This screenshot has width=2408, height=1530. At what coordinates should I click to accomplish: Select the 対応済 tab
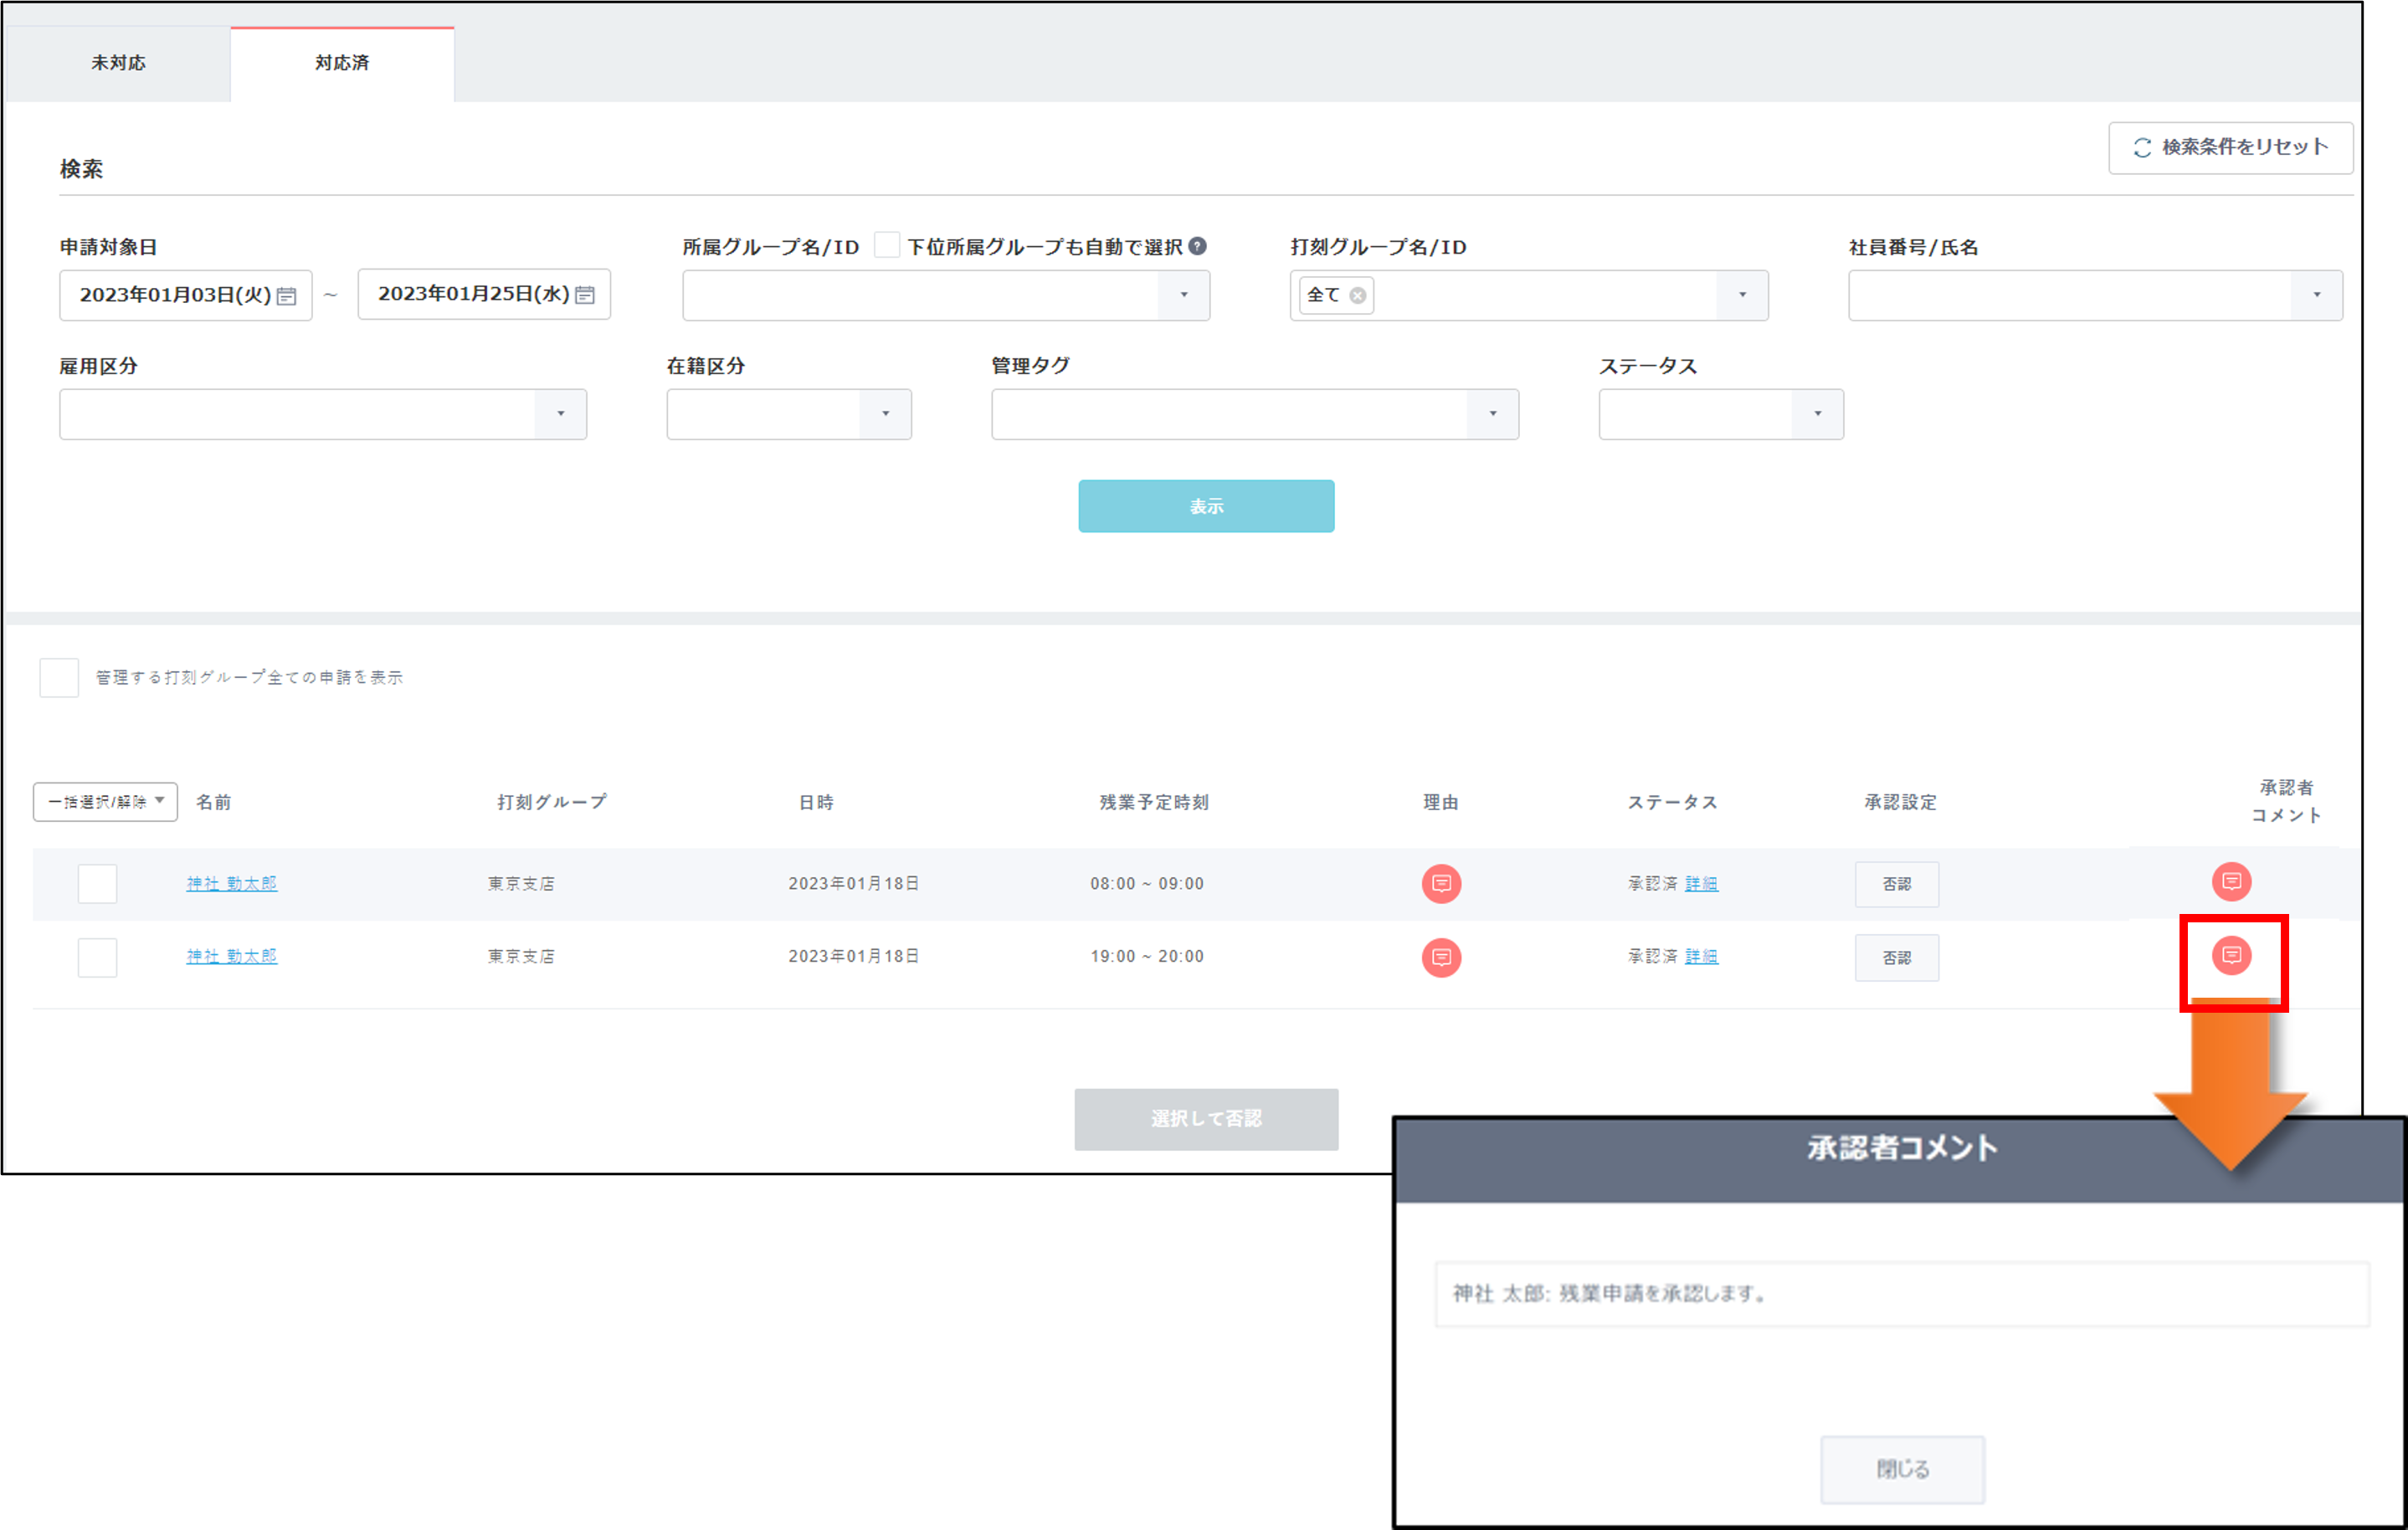coord(342,63)
